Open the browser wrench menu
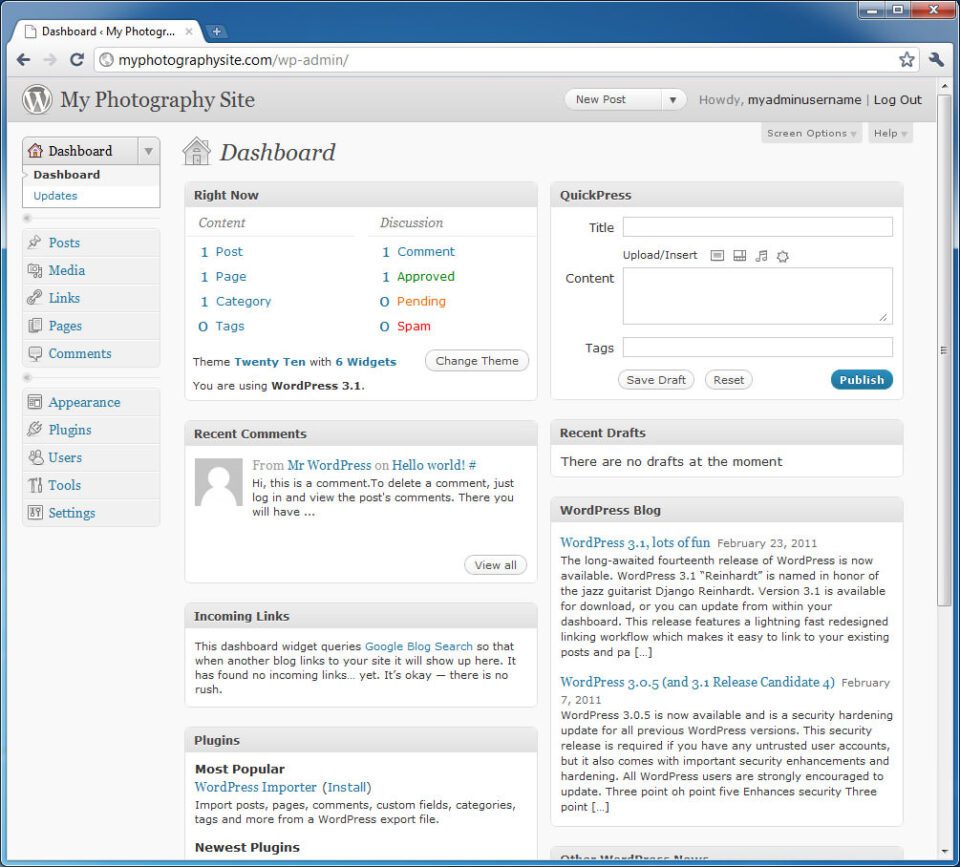The width and height of the screenshot is (960, 867). pyautogui.click(x=936, y=59)
